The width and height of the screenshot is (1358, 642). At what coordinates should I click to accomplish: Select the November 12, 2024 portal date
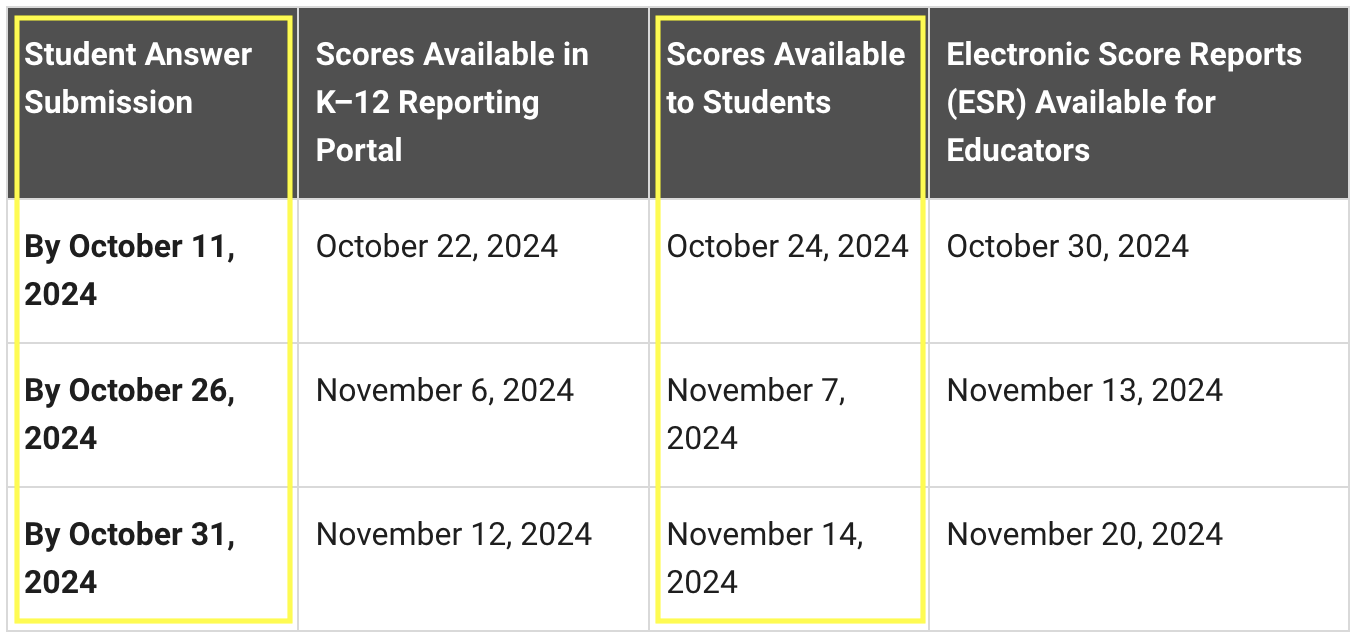click(454, 534)
